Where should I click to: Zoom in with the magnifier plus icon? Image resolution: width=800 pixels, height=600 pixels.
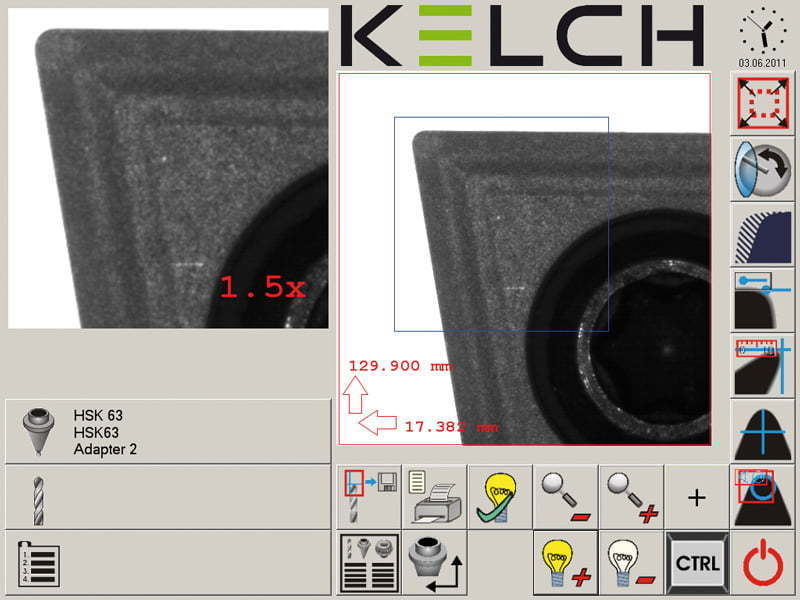point(632,498)
